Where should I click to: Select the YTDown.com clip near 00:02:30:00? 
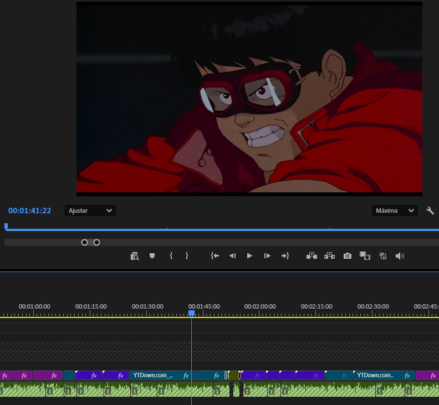click(x=384, y=375)
